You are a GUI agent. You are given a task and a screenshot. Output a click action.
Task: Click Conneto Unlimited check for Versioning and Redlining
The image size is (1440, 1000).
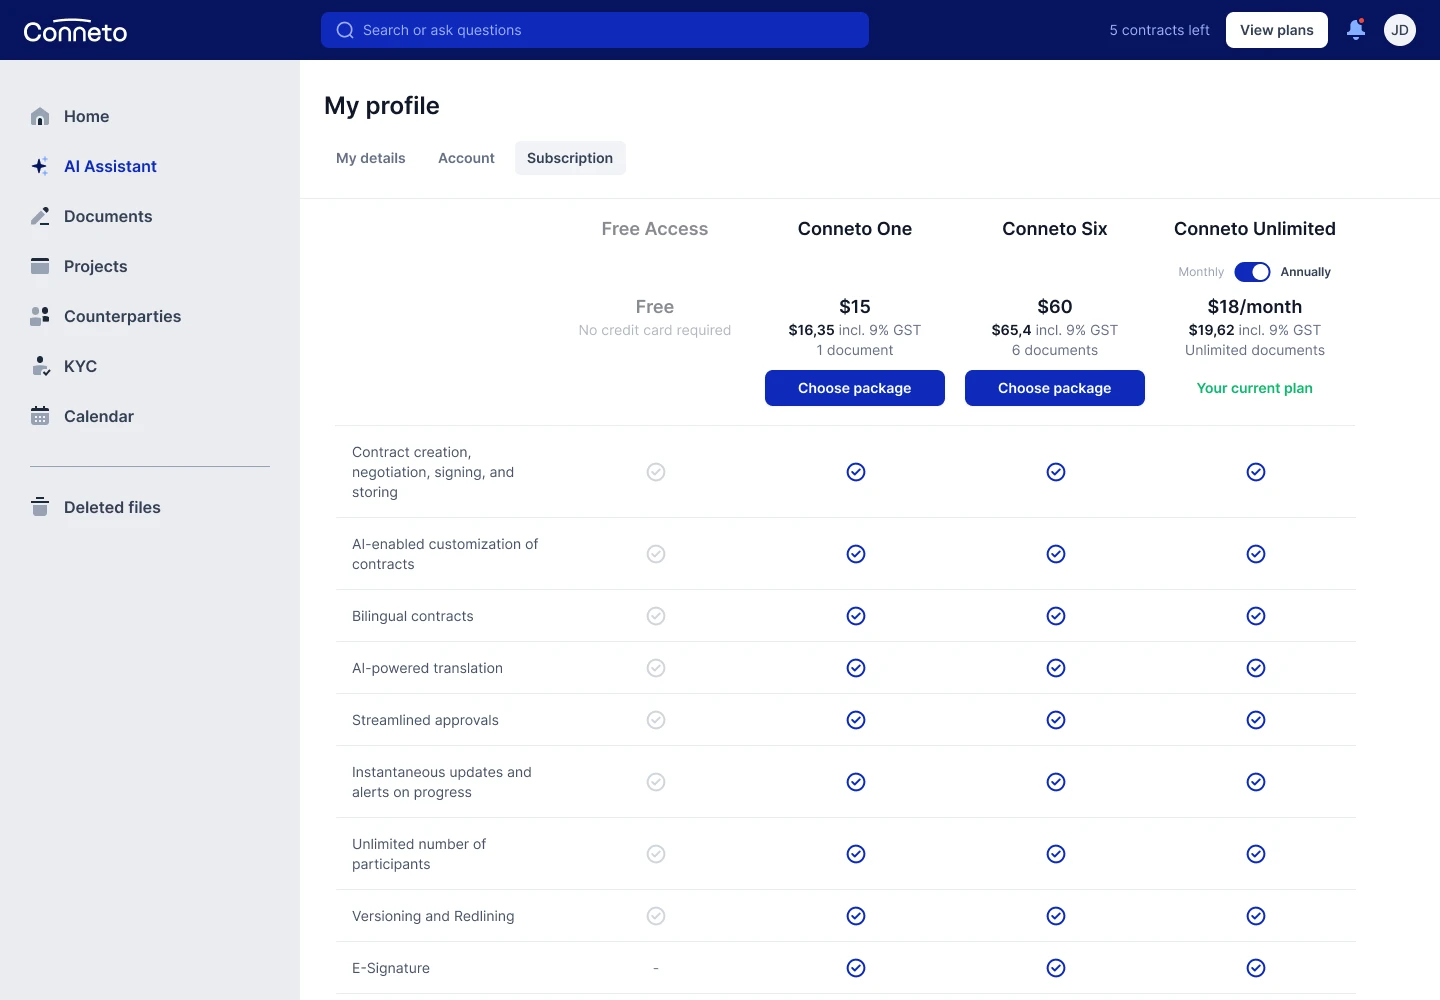pyautogui.click(x=1256, y=916)
